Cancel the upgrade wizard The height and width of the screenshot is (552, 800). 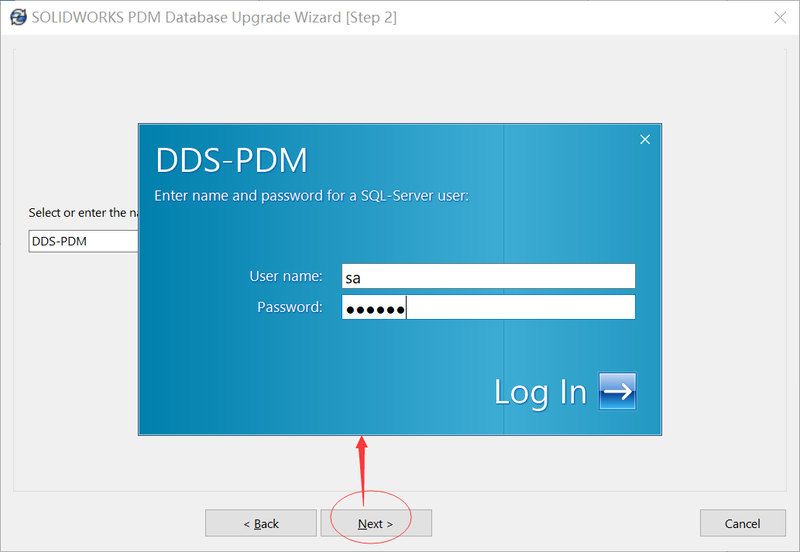tap(742, 523)
